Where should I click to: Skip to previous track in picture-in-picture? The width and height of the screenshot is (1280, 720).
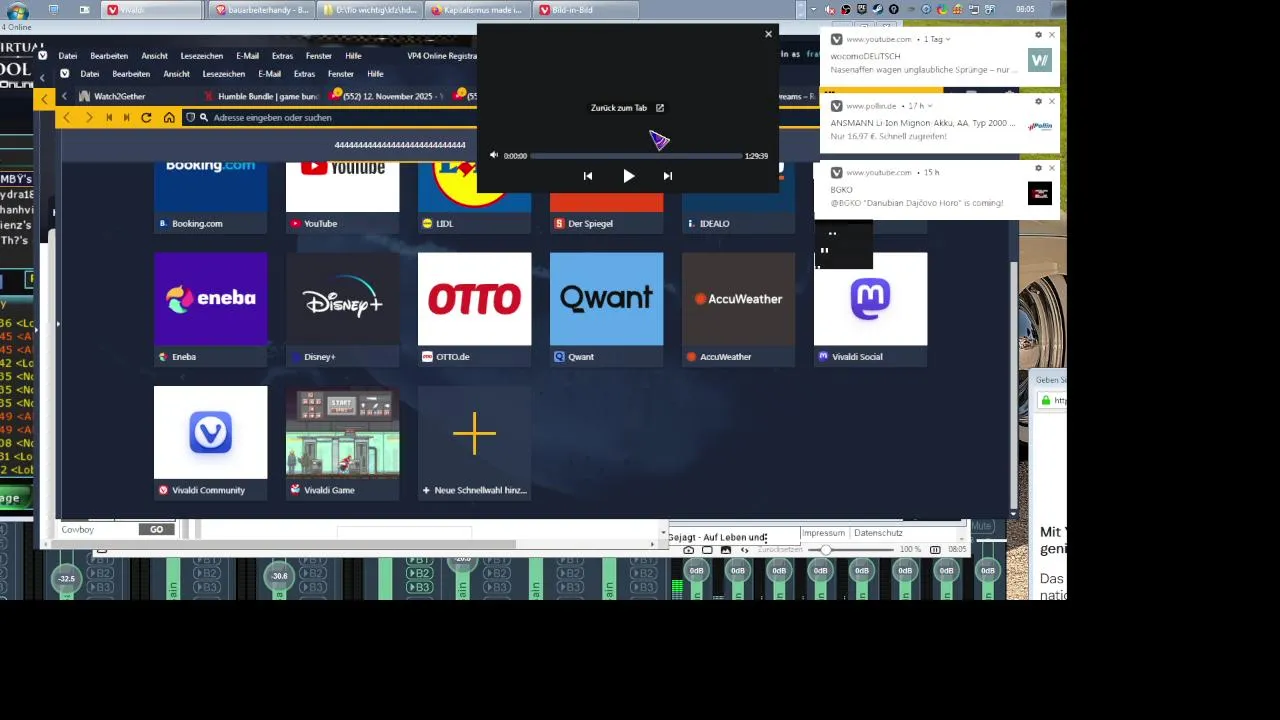[588, 176]
